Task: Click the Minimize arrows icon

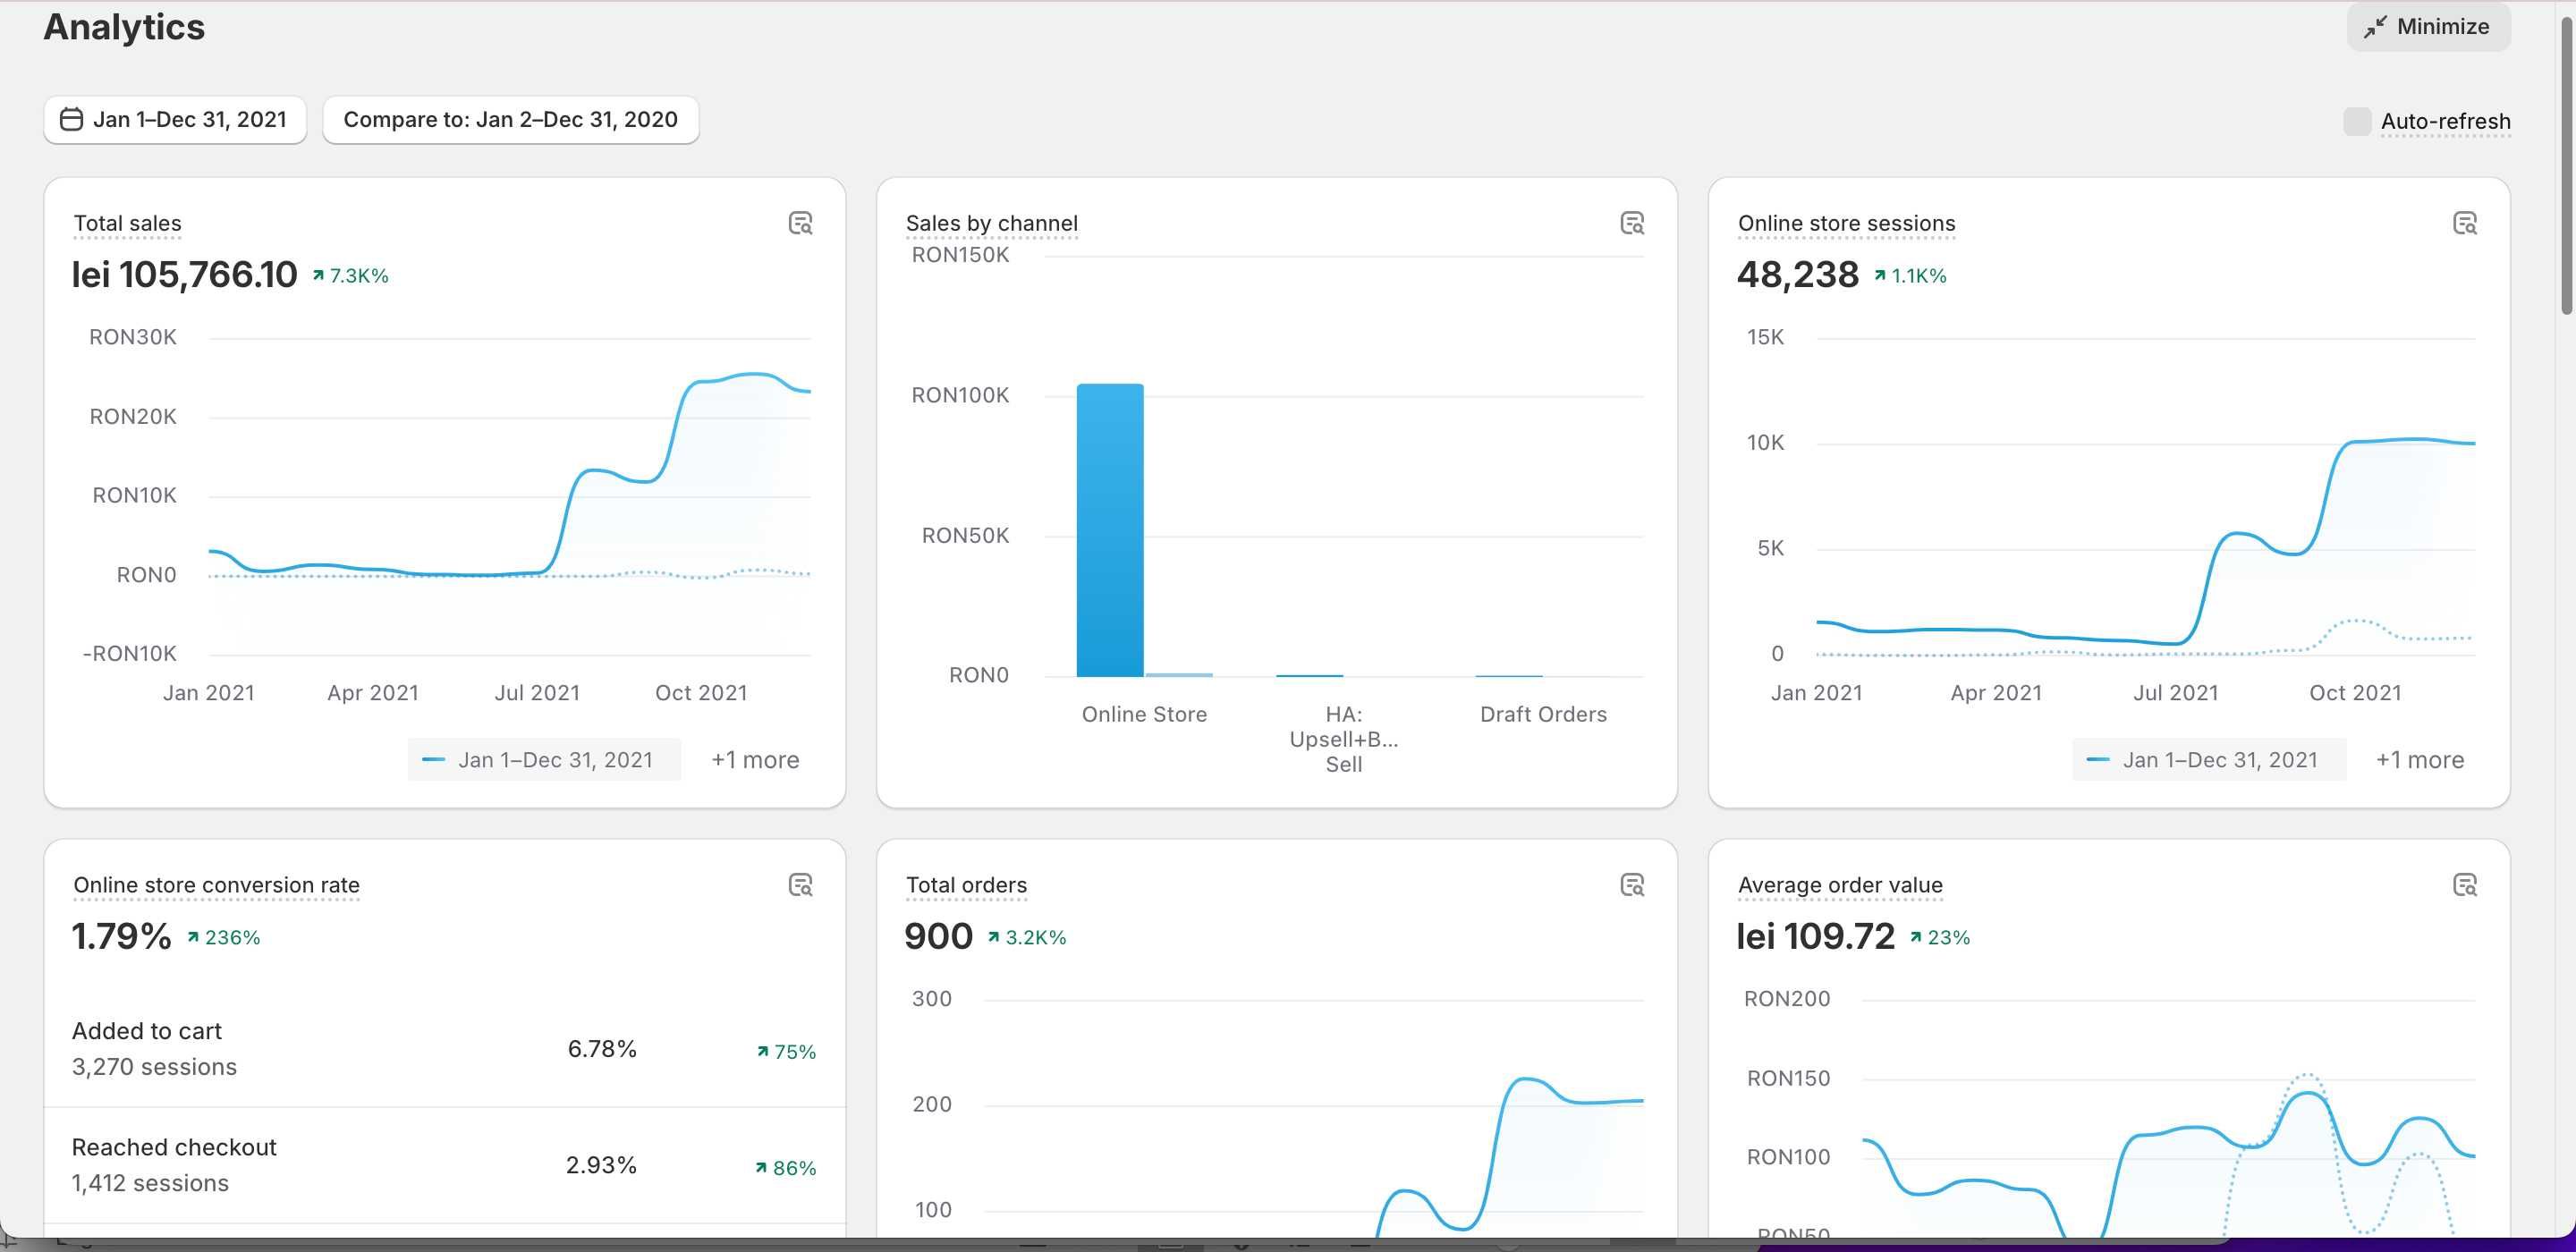Action: click(2375, 27)
